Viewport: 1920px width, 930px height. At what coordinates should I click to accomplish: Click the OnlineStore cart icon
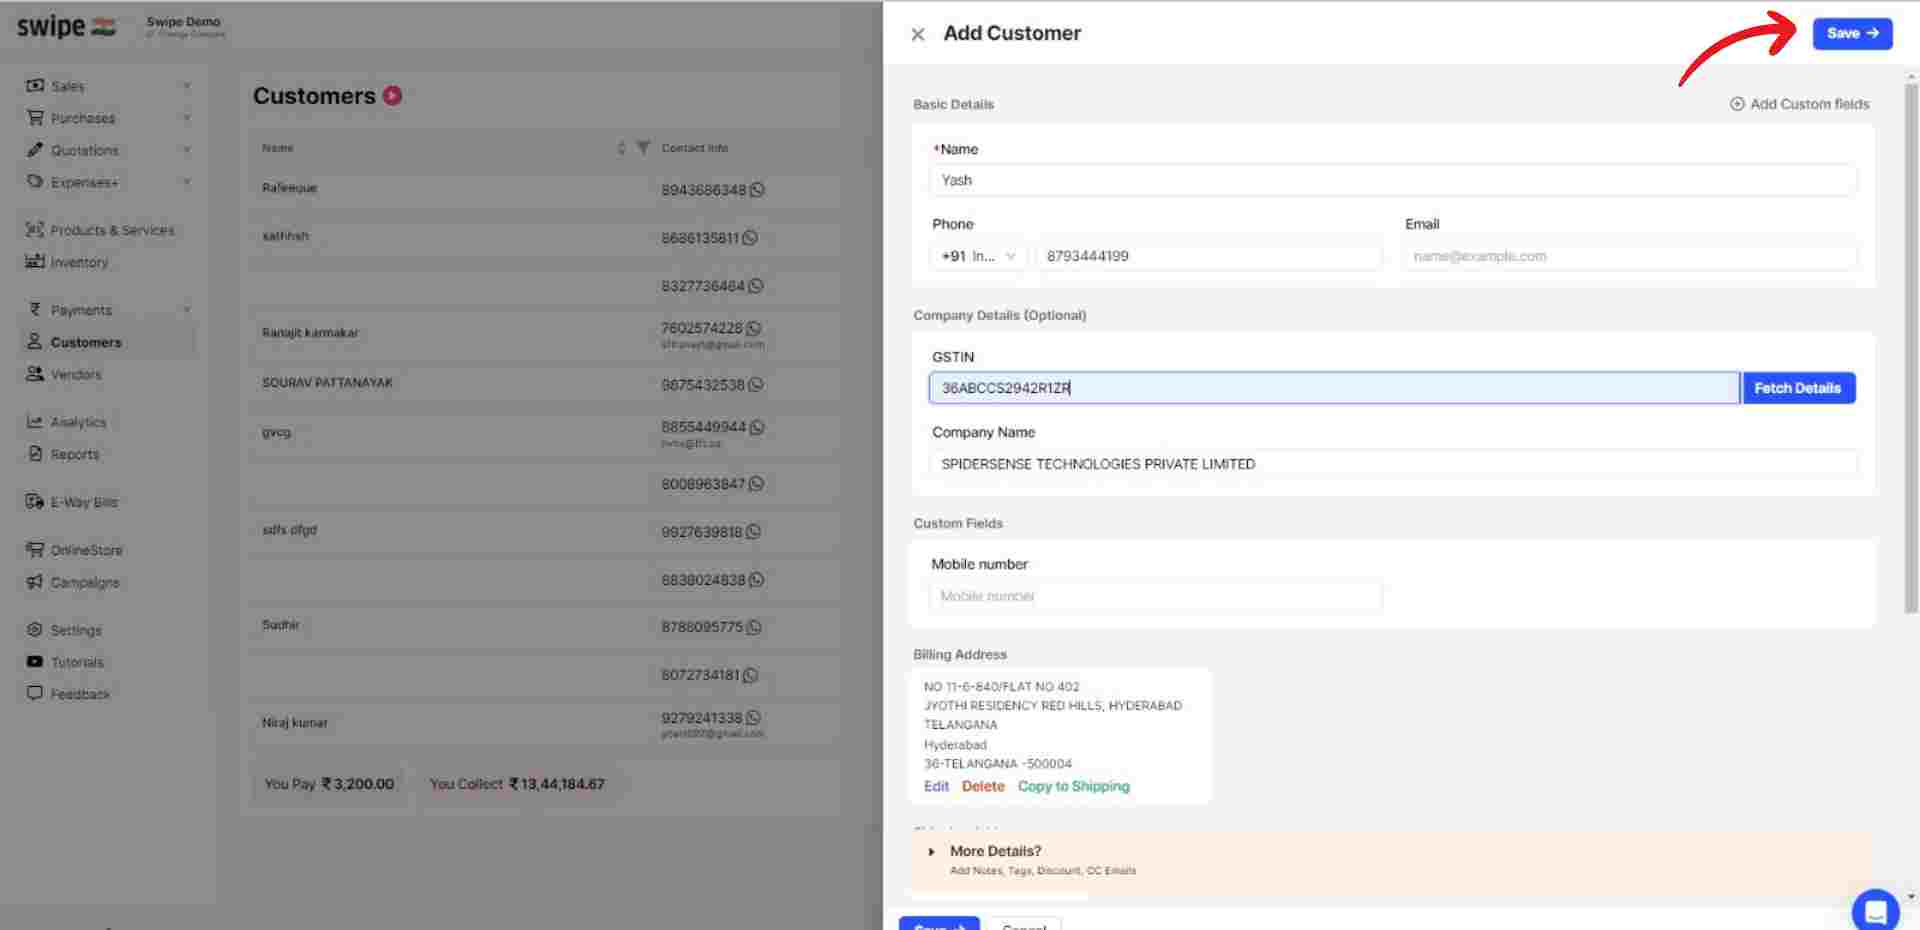point(35,549)
